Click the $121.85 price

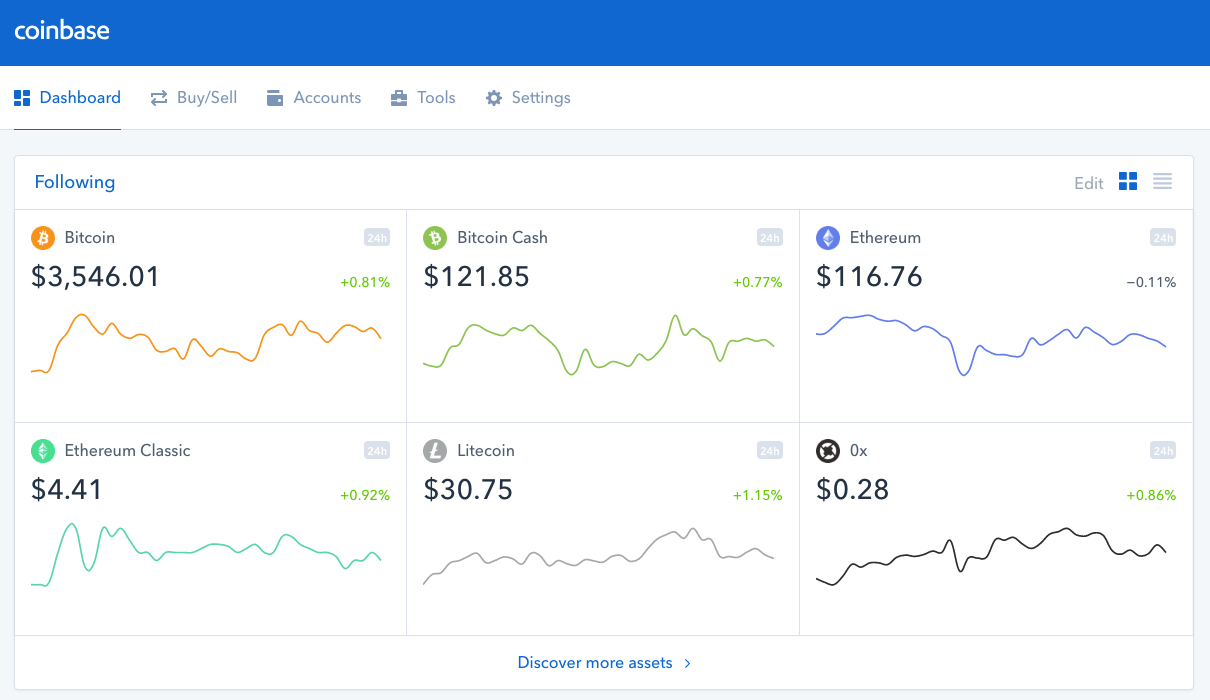[477, 277]
